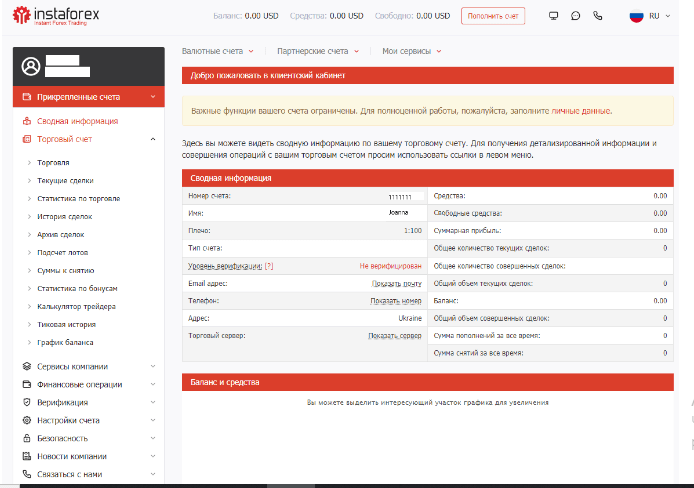Click Сводная информация in sidebar

pos(77,121)
